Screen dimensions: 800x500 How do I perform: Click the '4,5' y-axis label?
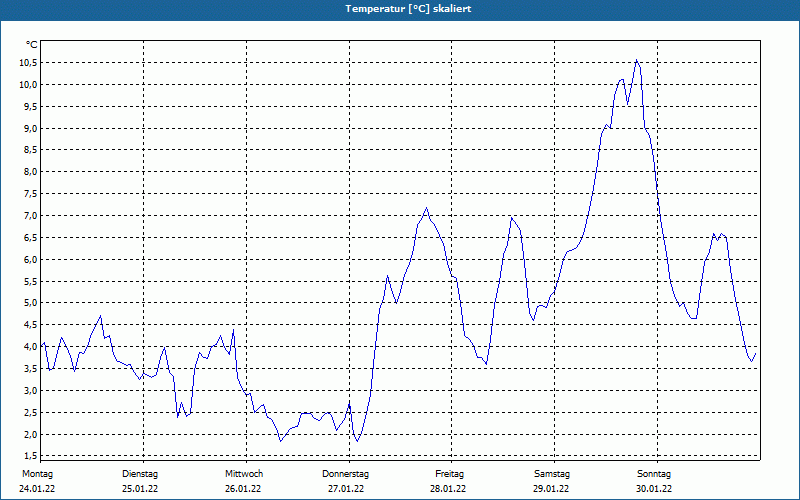[31, 325]
